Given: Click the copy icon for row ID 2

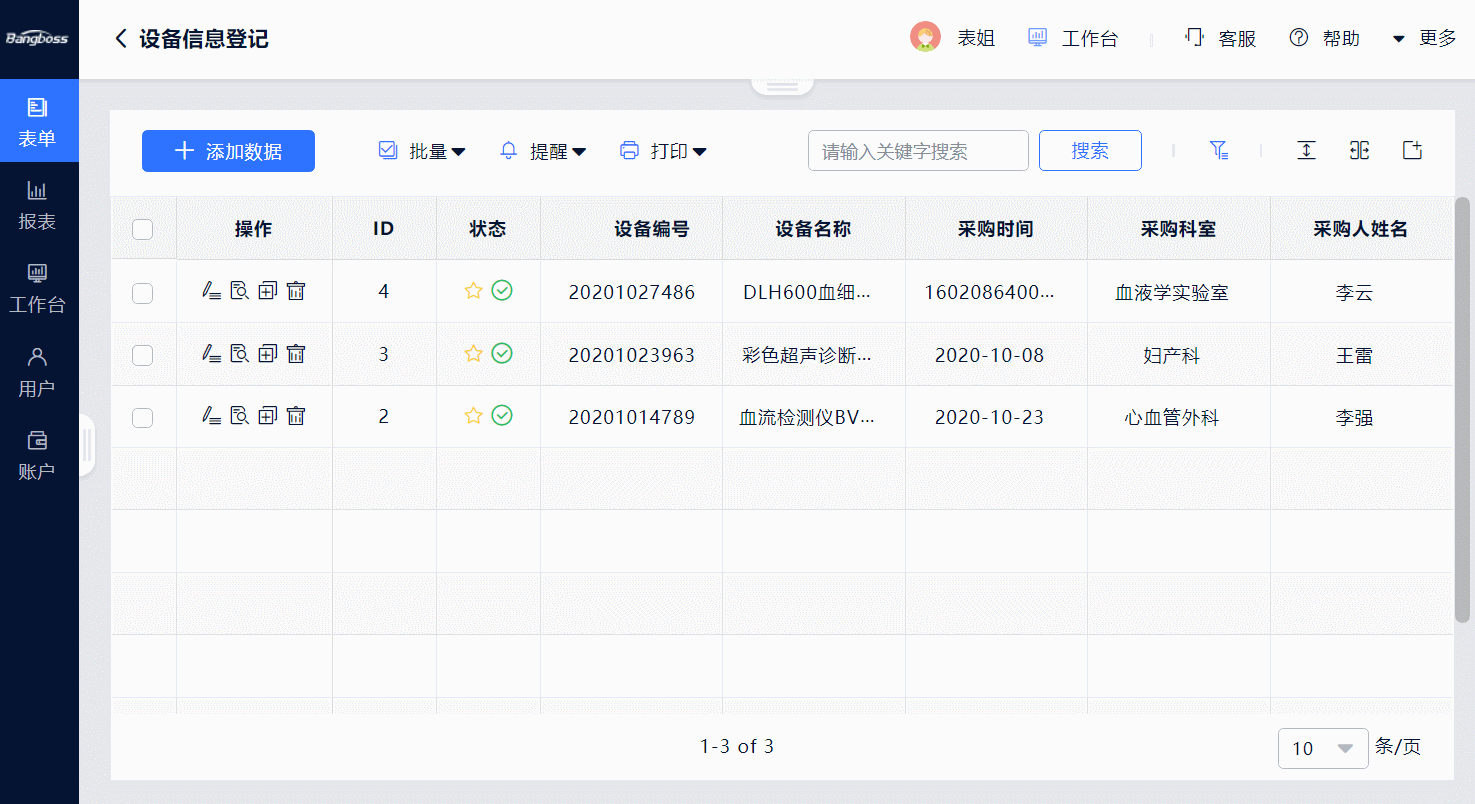Looking at the screenshot, I should (x=267, y=415).
